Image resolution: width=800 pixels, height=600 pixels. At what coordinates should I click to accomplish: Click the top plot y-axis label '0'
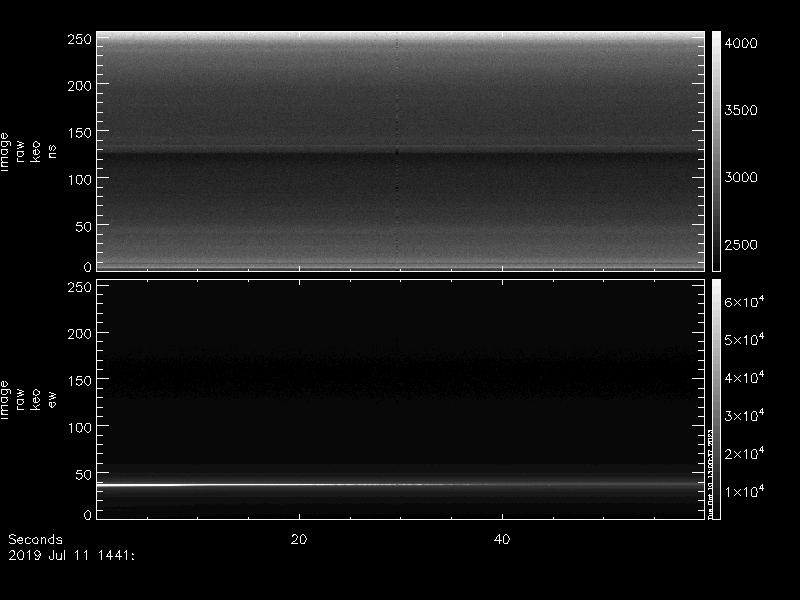tap(88, 266)
